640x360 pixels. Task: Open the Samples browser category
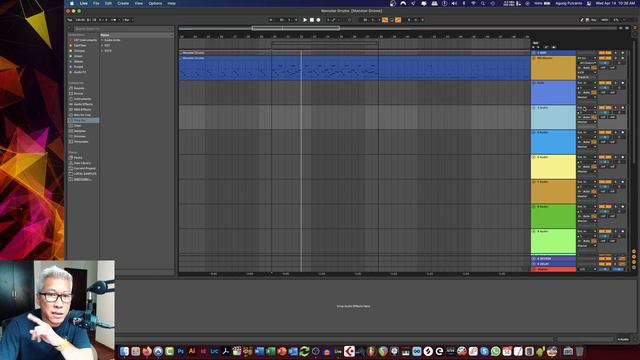(x=80, y=131)
